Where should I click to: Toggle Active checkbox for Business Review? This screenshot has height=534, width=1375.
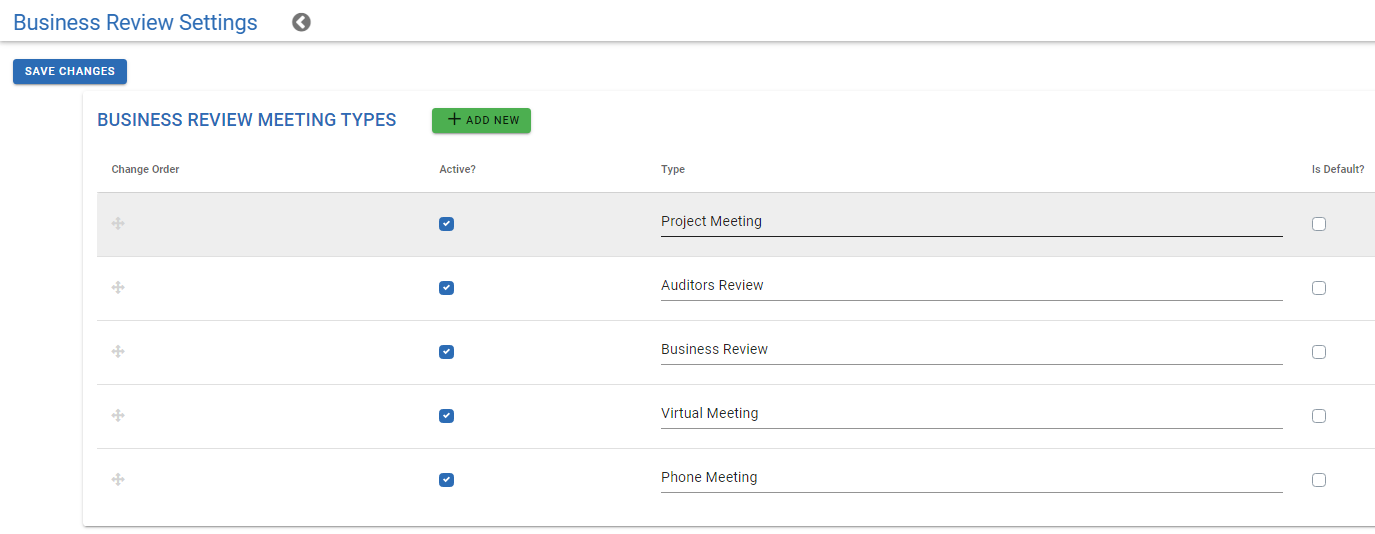[x=446, y=352]
